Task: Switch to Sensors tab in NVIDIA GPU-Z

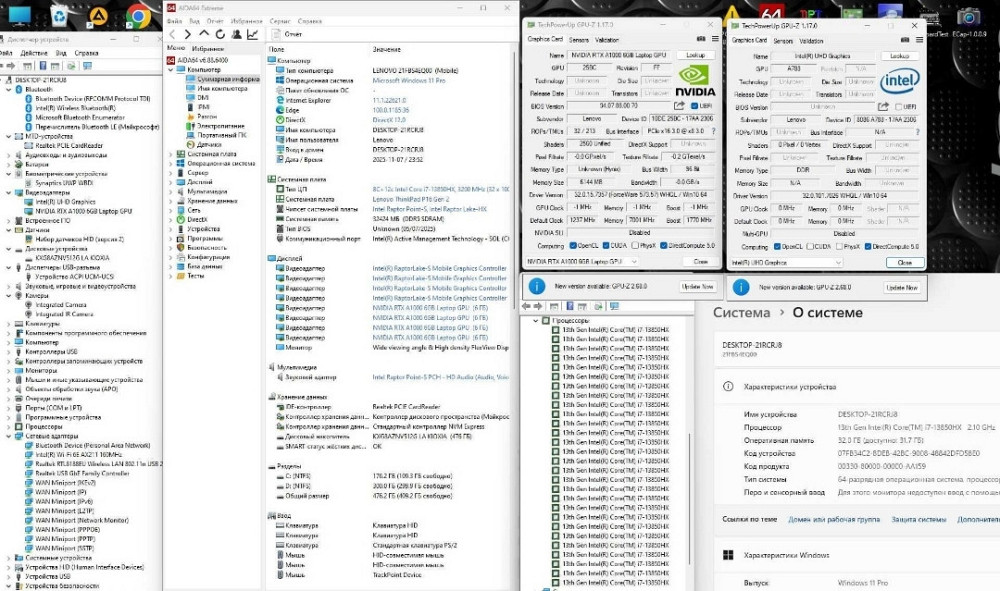Action: [x=579, y=40]
